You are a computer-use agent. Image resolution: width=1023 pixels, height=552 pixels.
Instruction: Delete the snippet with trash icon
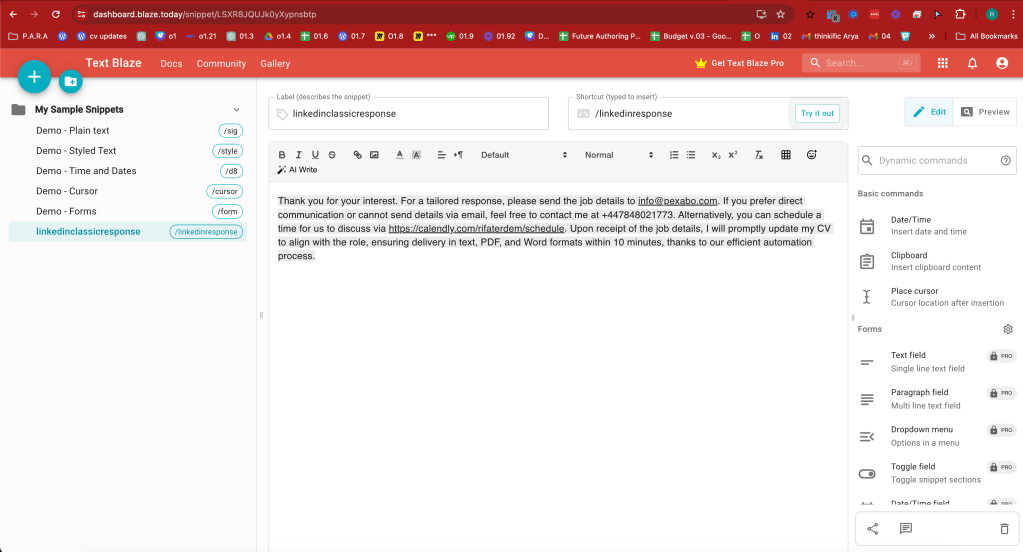tap(1005, 529)
